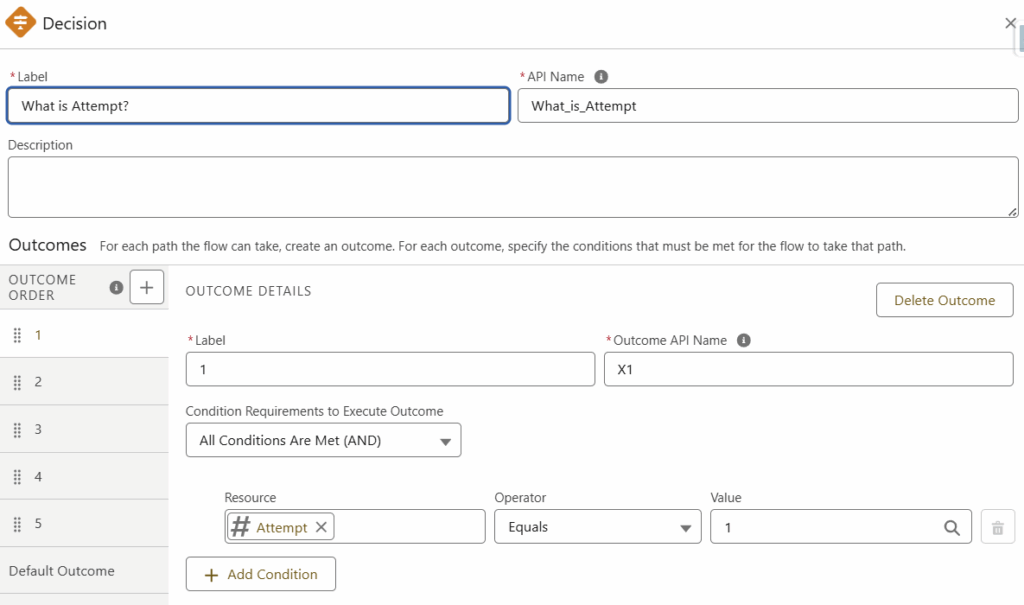Viewport: 1024px width, 605px height.
Task: Click the API Name input field
Action: tap(767, 106)
